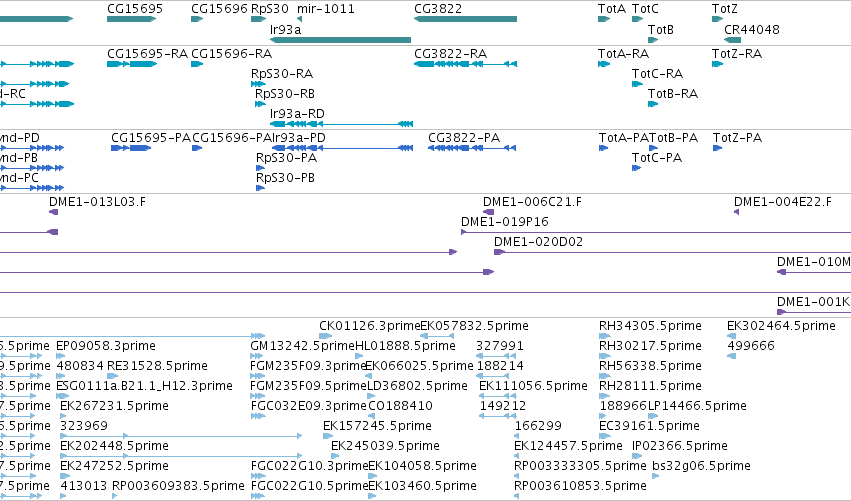This screenshot has height=501, width=851.
Task: Click the TotC-PA protein label
Action: pyautogui.click(x=657, y=158)
